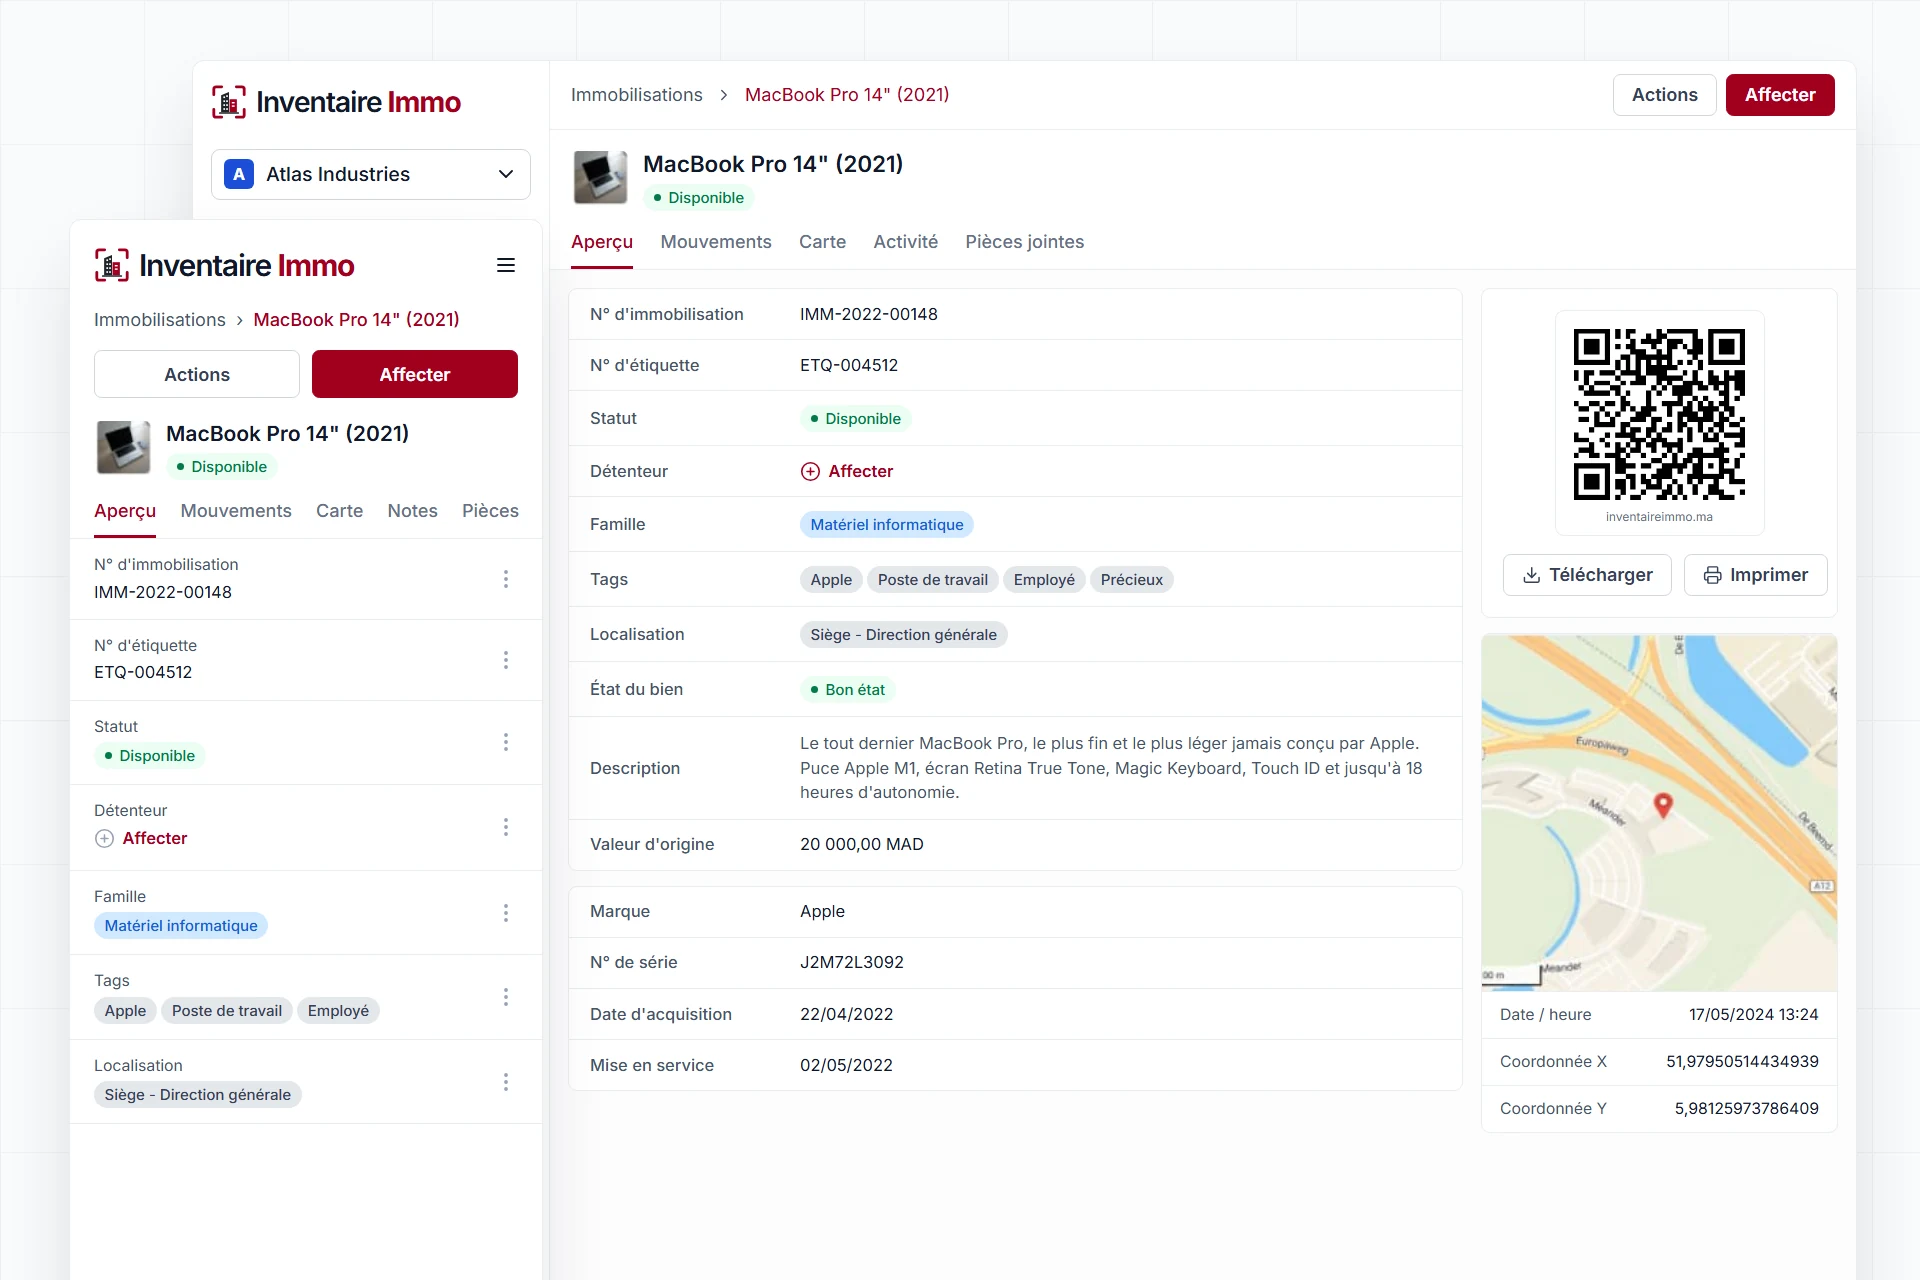The image size is (1920, 1280).
Task: Click Matériel informatique chip in desktop table
Action: click(887, 525)
